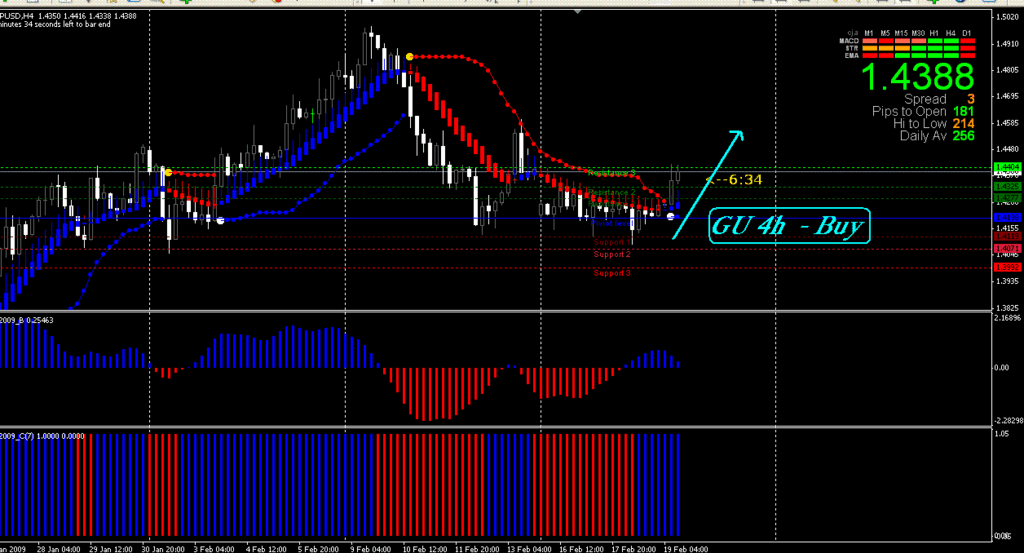Screen dimensions: 1024x553
Task: Click the M15 timeframe column header
Action: coord(901,33)
